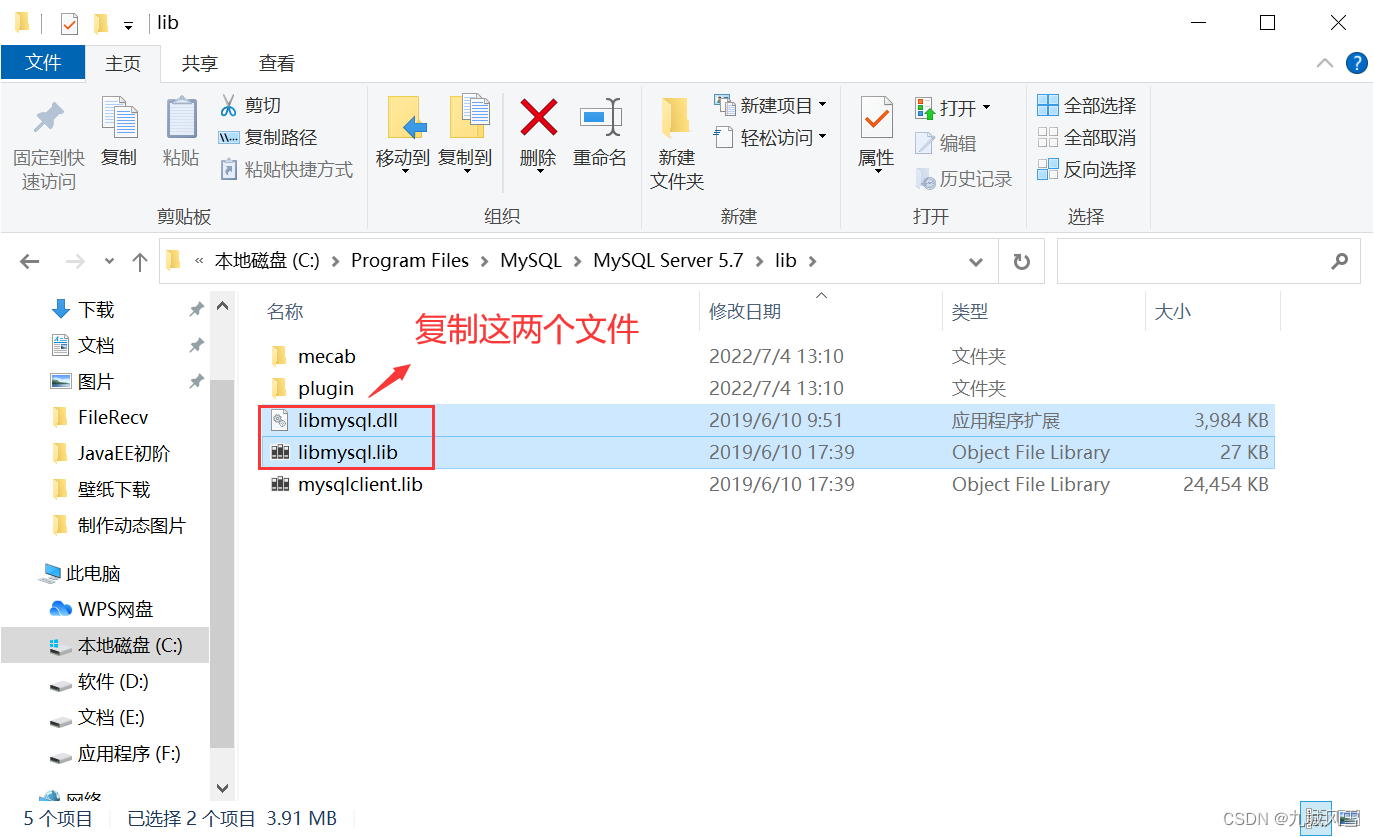Open Documents (文档) quick access item

[x=96, y=345]
